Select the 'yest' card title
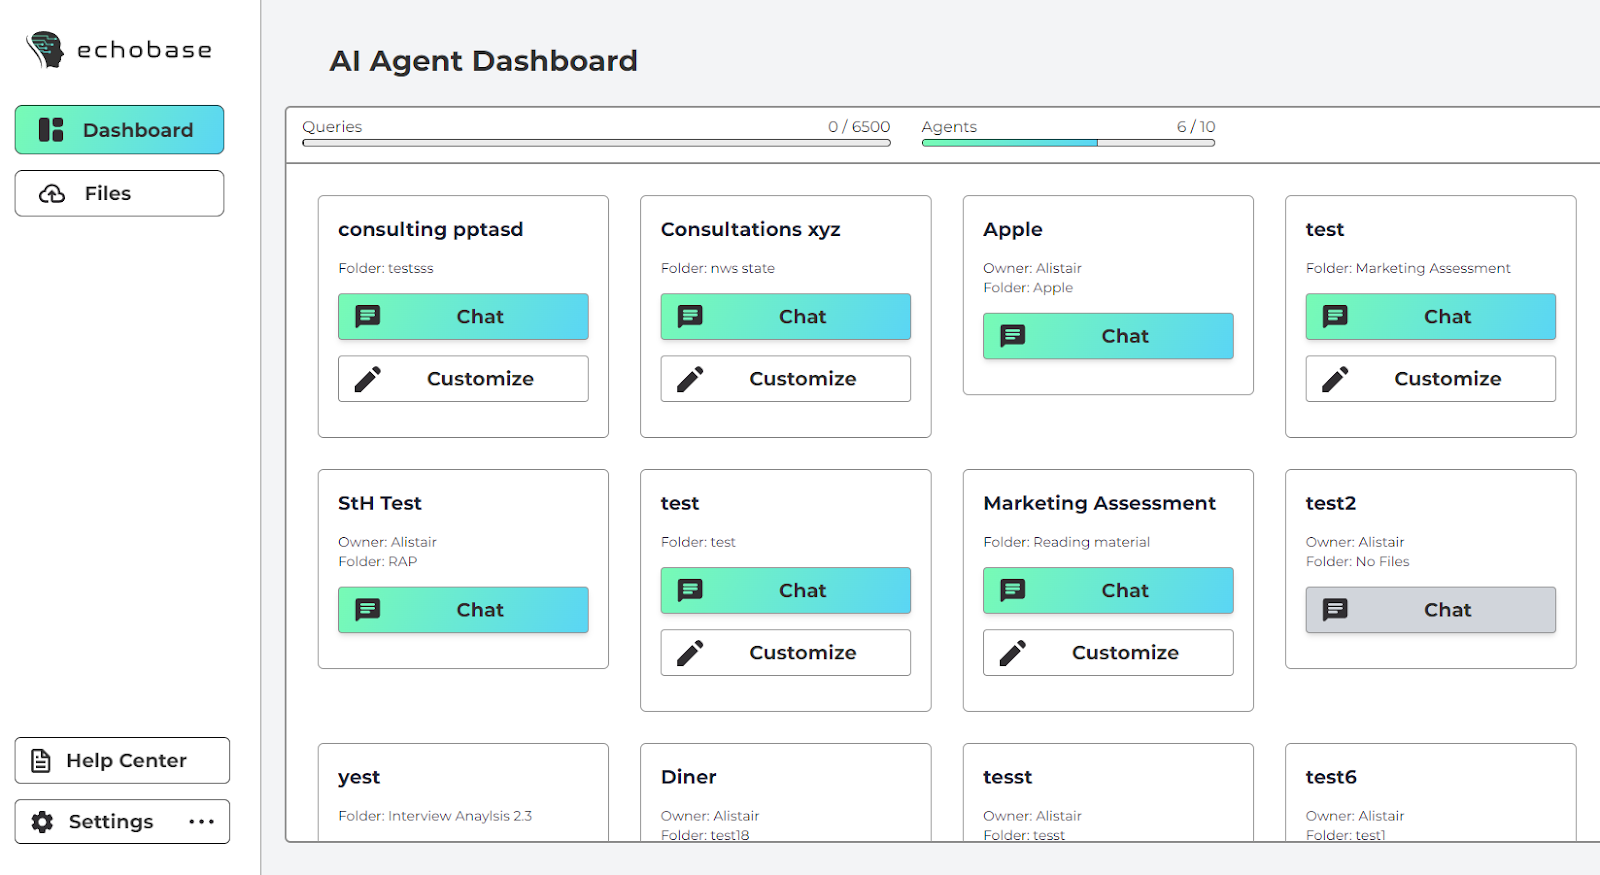Image resolution: width=1600 pixels, height=875 pixels. pos(359,778)
